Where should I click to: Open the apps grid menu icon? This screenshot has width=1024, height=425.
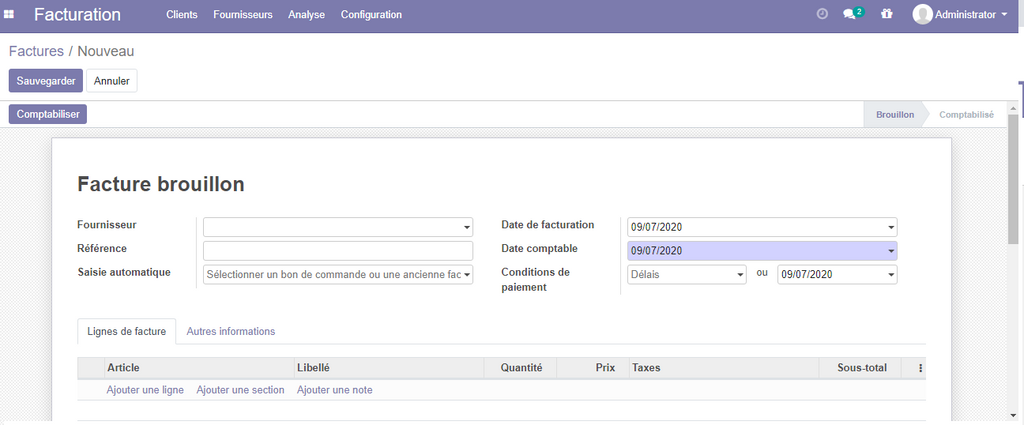tap(9, 15)
